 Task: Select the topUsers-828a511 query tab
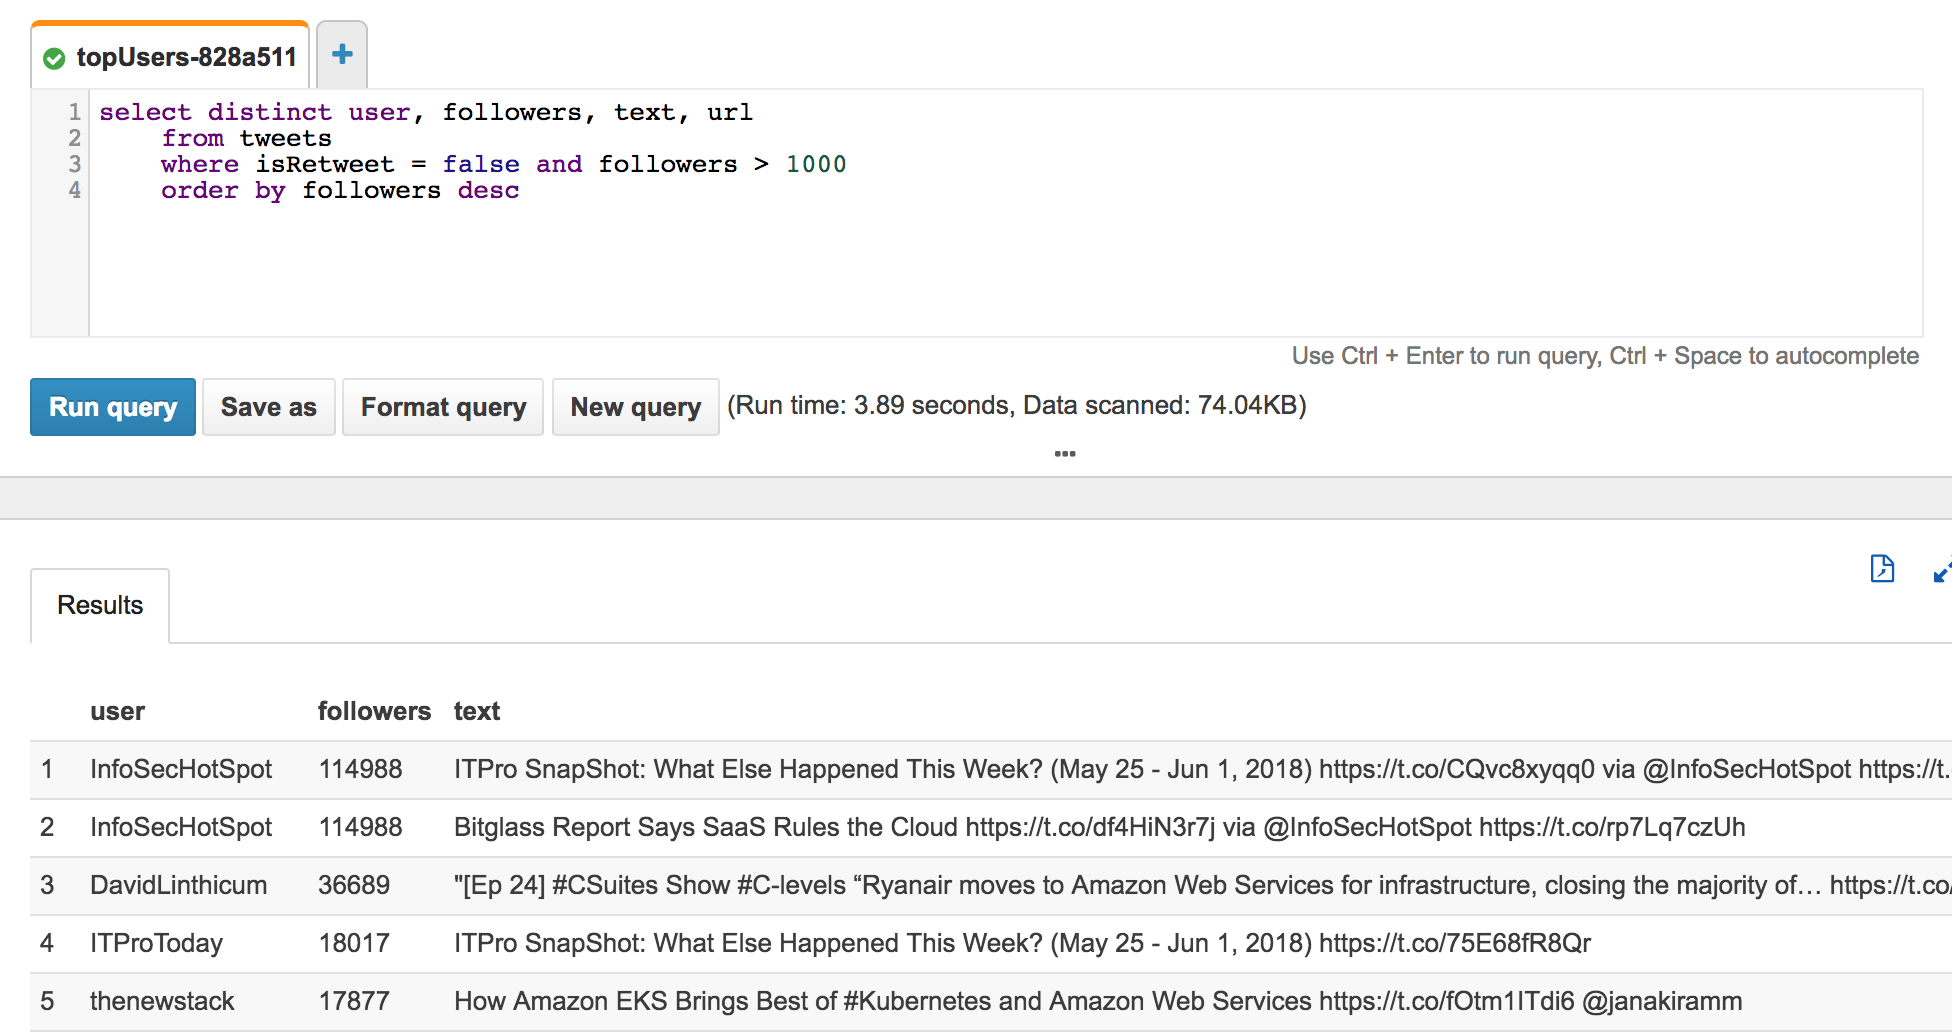[170, 56]
